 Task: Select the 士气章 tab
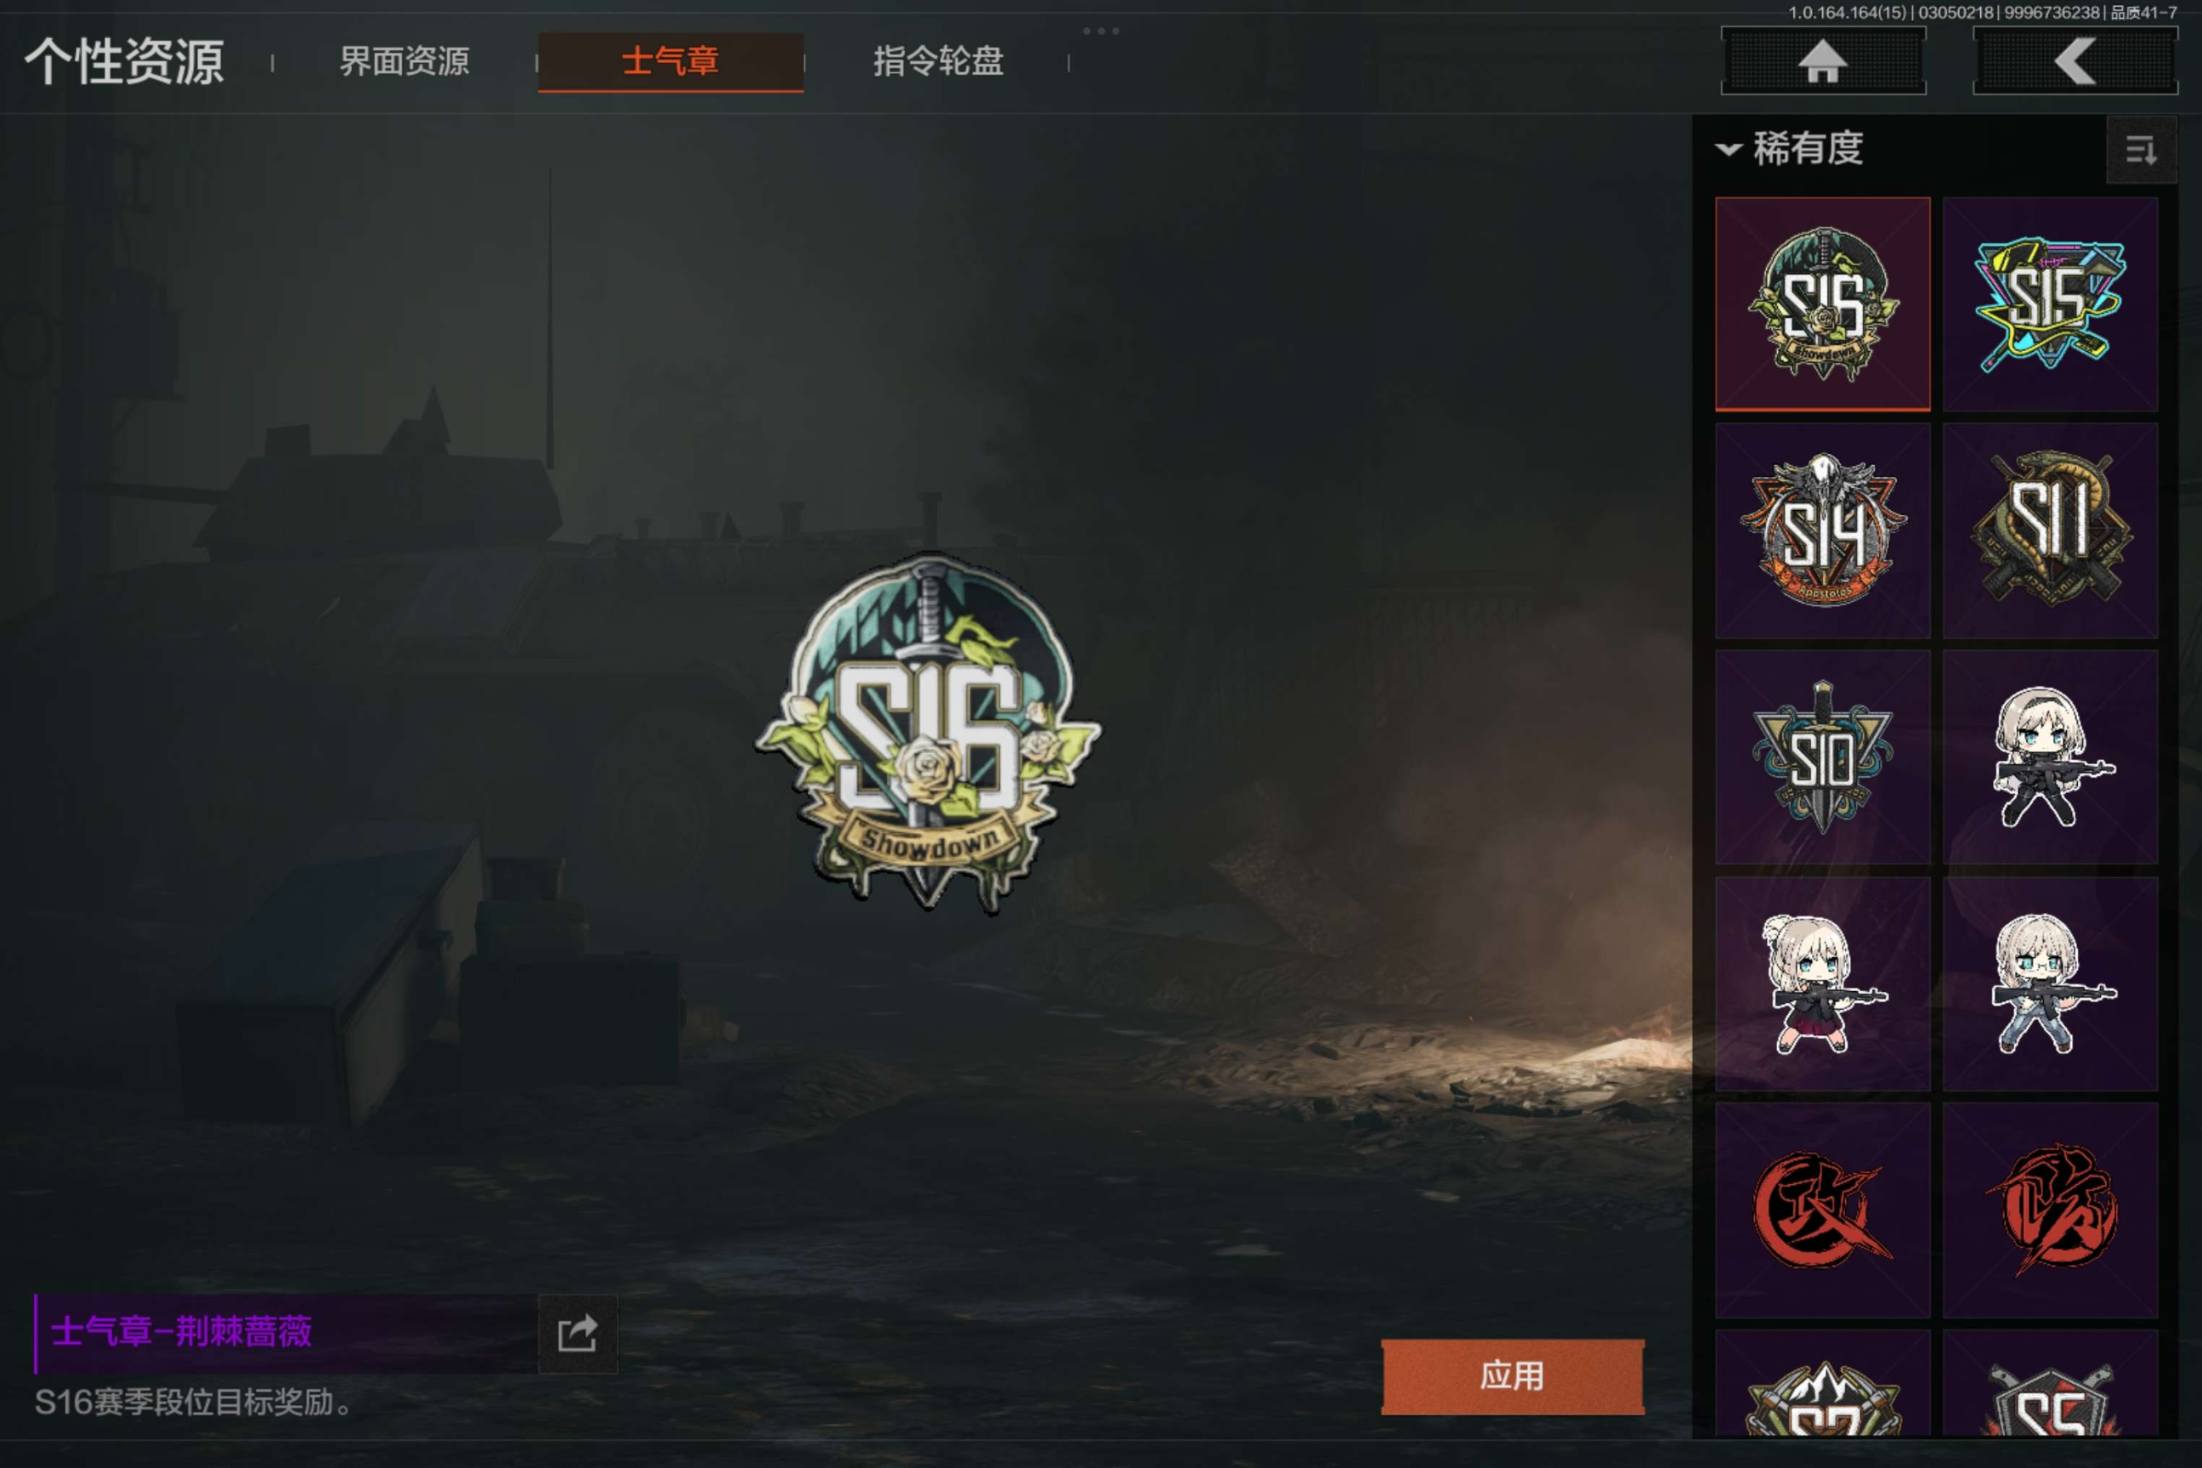pos(671,62)
